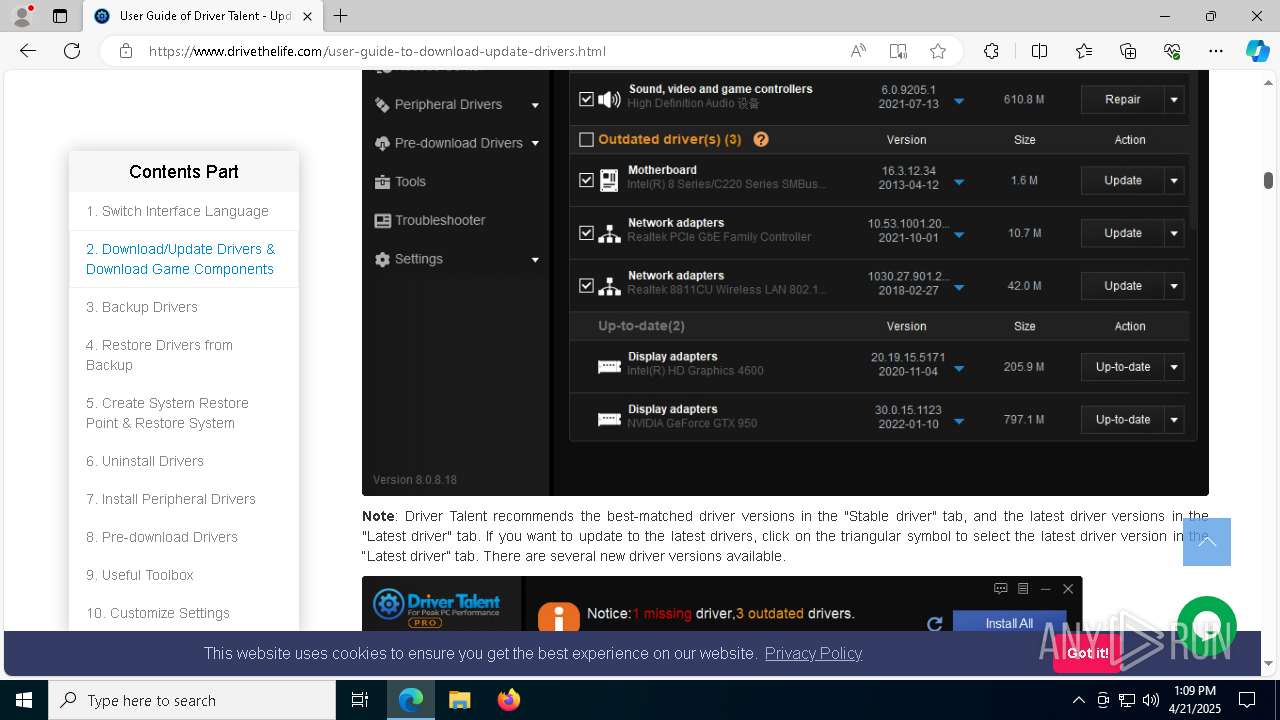Open version dropdown for Motherboard driver
This screenshot has width=1280, height=720.
tap(959, 182)
